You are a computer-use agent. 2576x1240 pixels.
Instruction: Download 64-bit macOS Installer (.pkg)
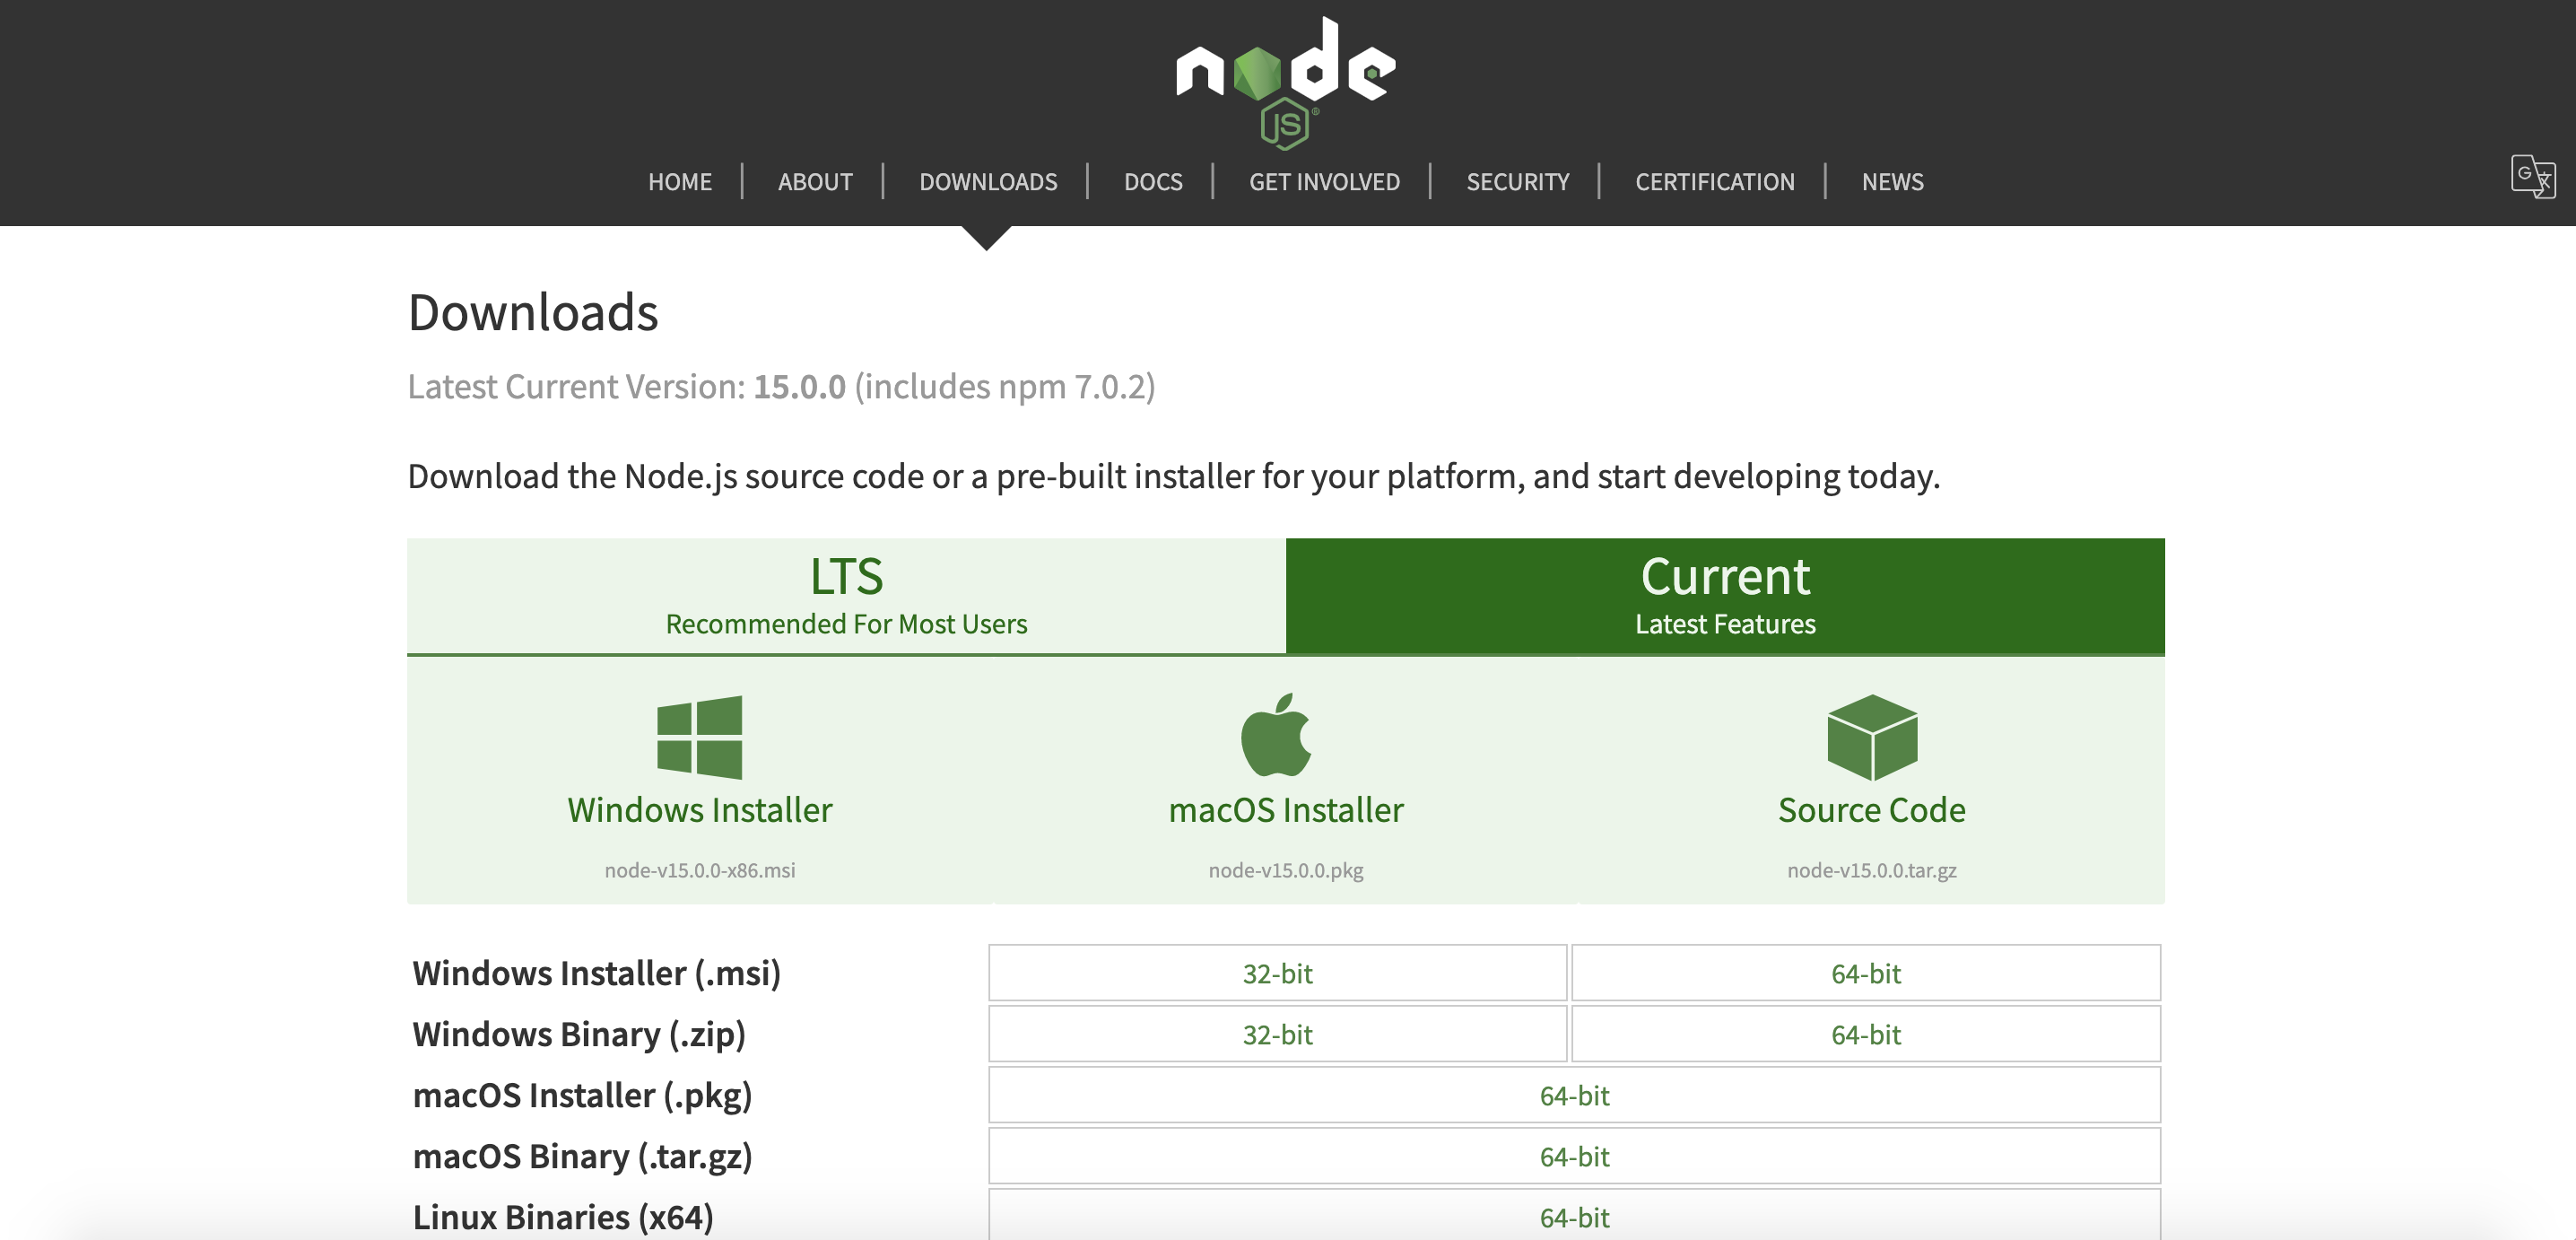pos(1574,1095)
